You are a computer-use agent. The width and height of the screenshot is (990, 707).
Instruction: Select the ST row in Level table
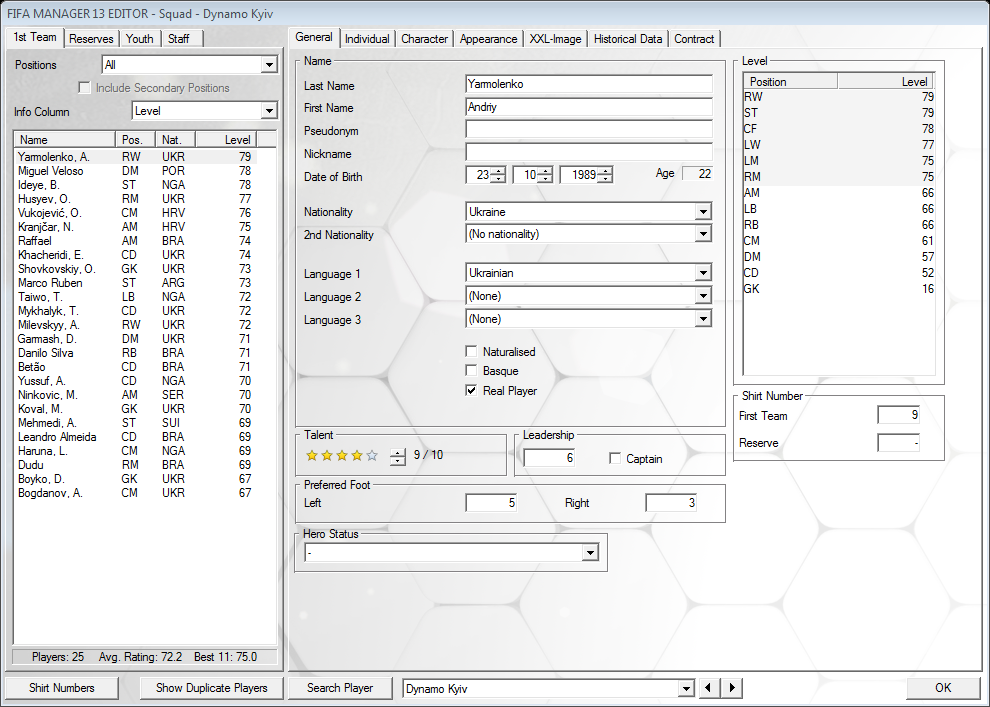pos(839,113)
